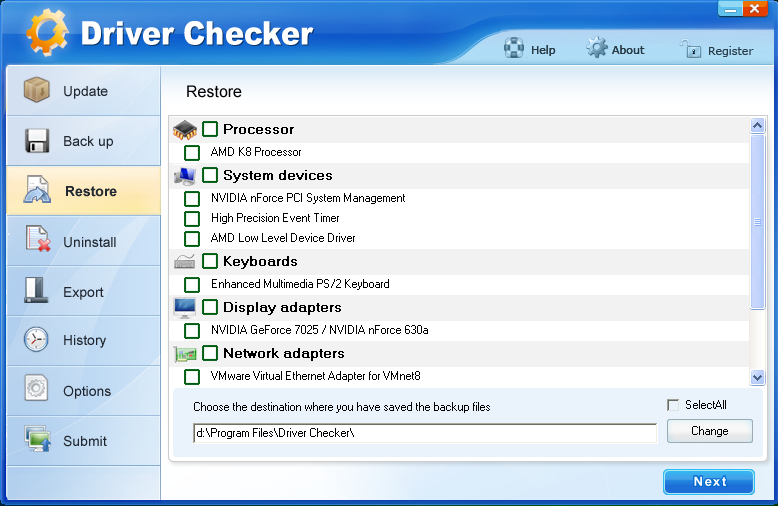
Task: Open the About link text
Action: [x=628, y=50]
